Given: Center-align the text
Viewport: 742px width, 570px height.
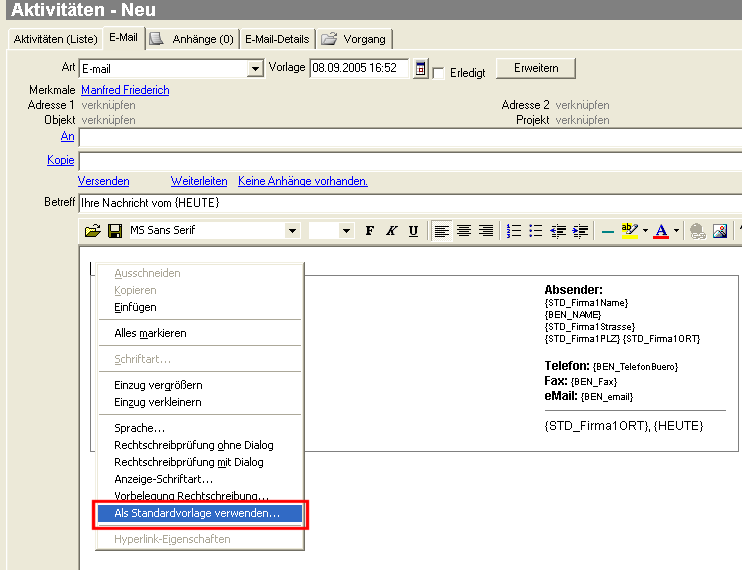Looking at the screenshot, I should pyautogui.click(x=464, y=231).
